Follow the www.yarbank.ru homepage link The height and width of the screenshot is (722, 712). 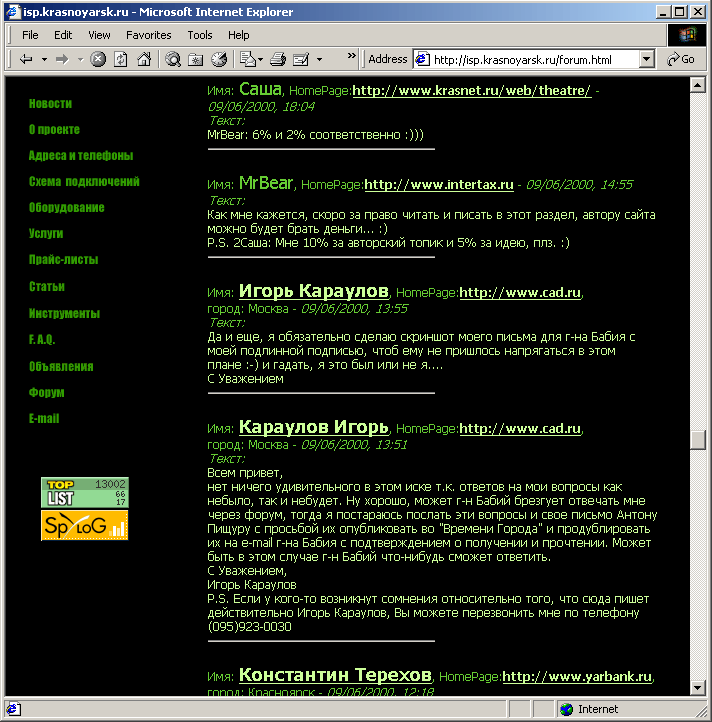click(x=577, y=676)
